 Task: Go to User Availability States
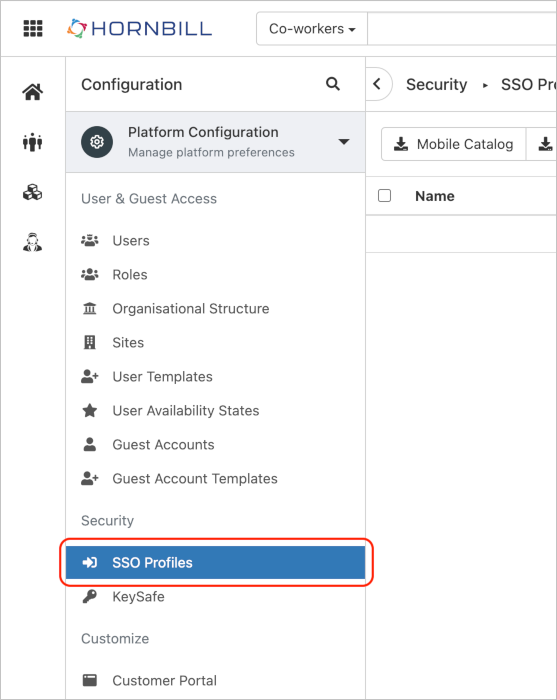[216, 410]
